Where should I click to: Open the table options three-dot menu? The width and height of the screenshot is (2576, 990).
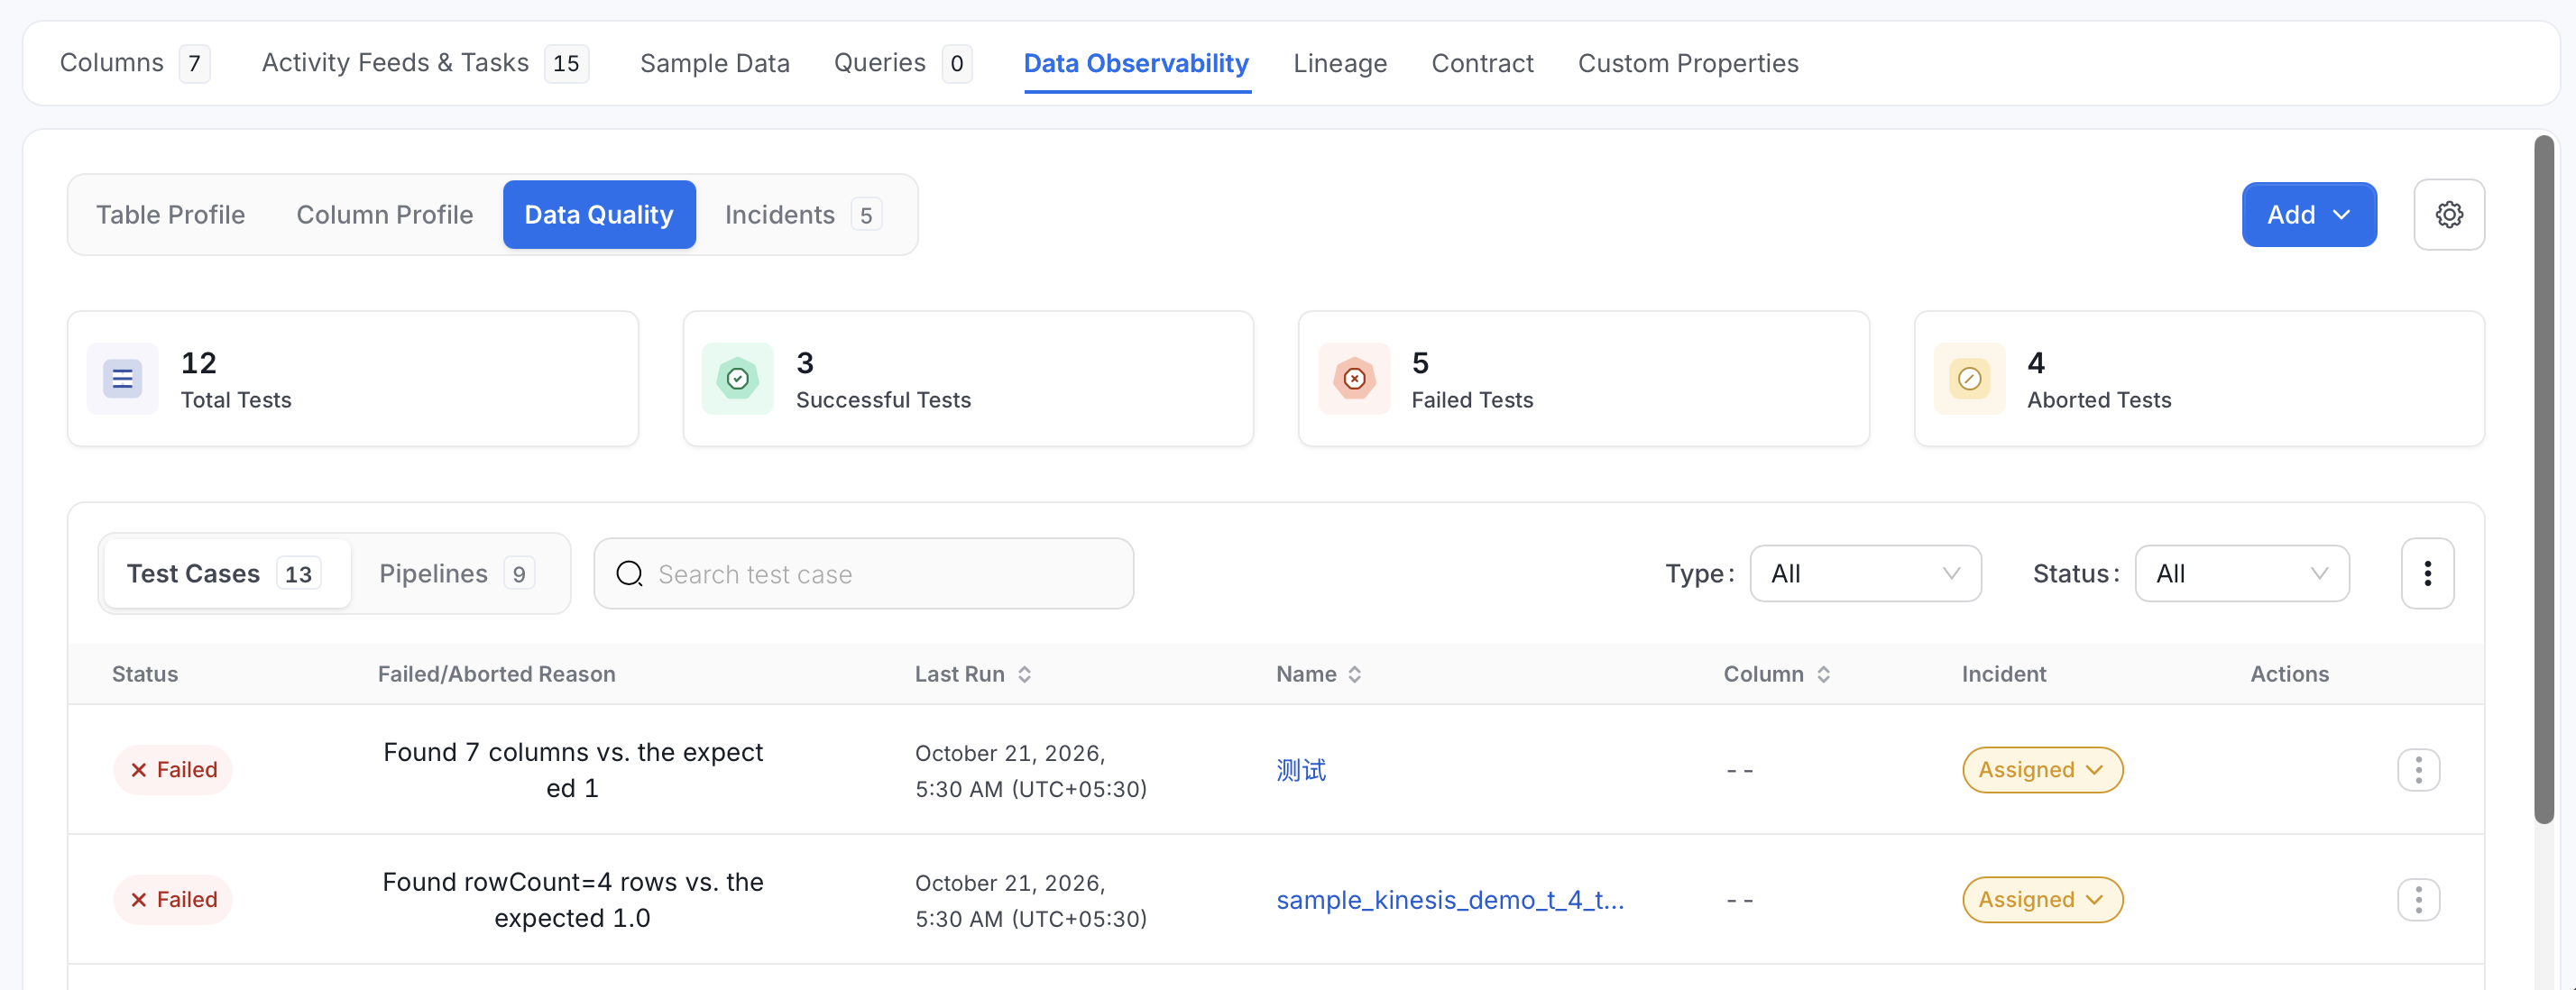pyautogui.click(x=2427, y=573)
